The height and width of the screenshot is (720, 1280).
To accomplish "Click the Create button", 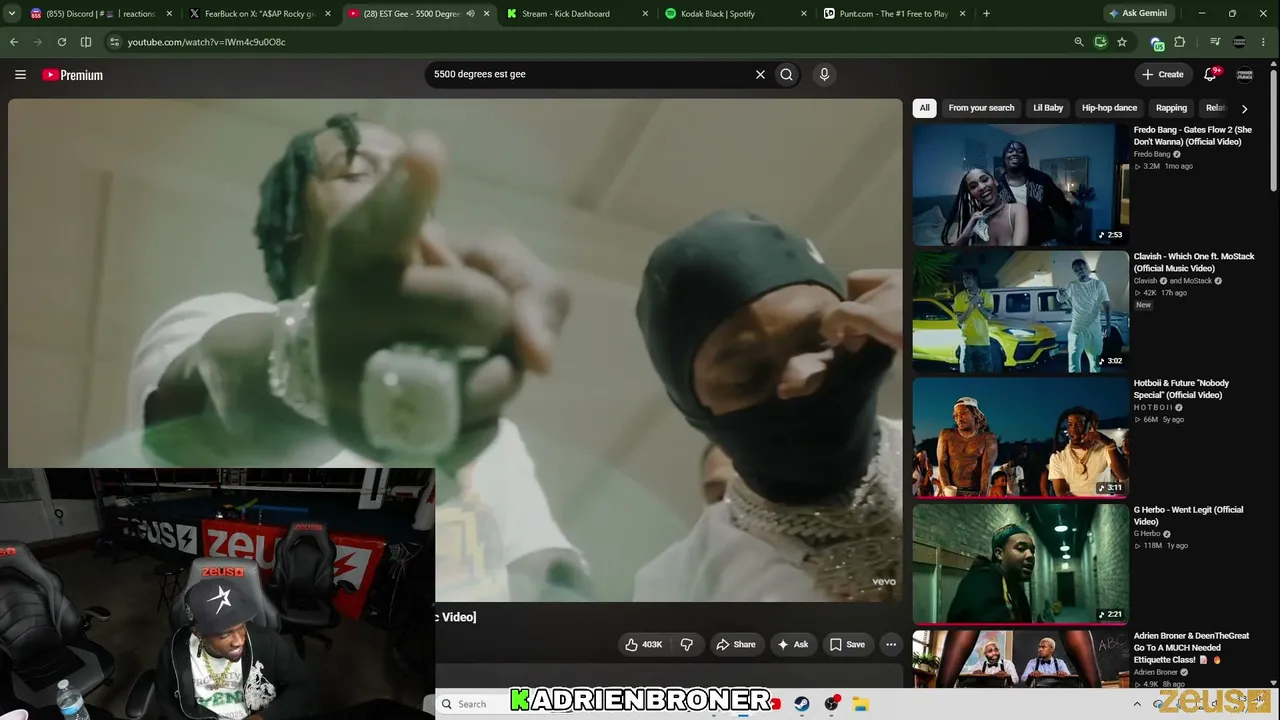I will [x=1163, y=74].
